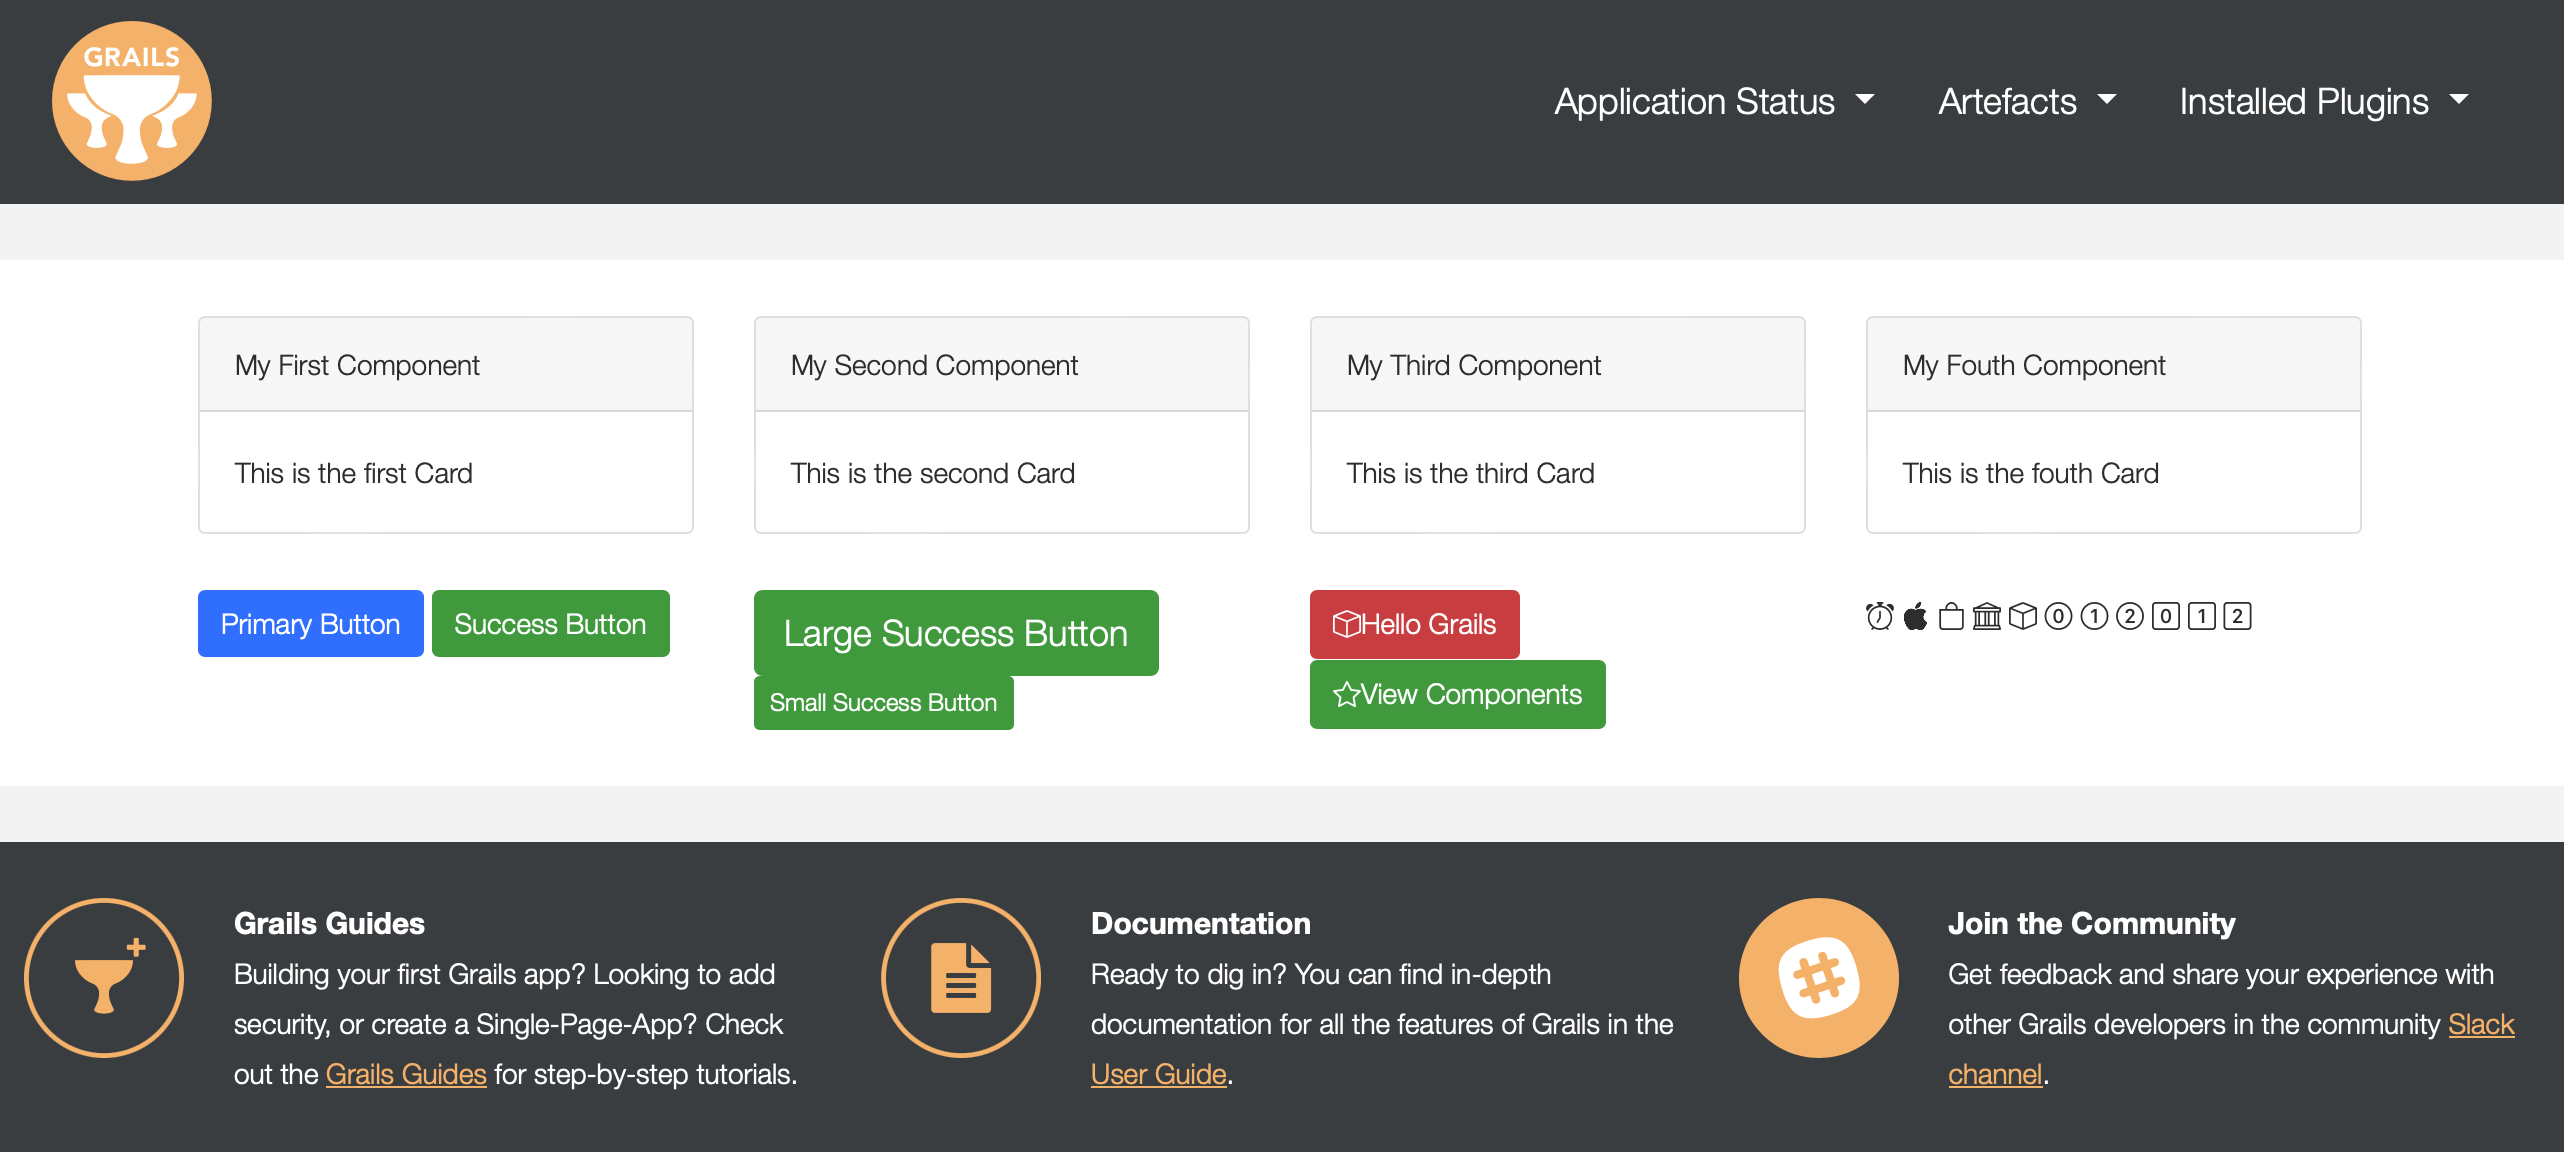Click 'This is the fouth Card' text

click(2031, 473)
